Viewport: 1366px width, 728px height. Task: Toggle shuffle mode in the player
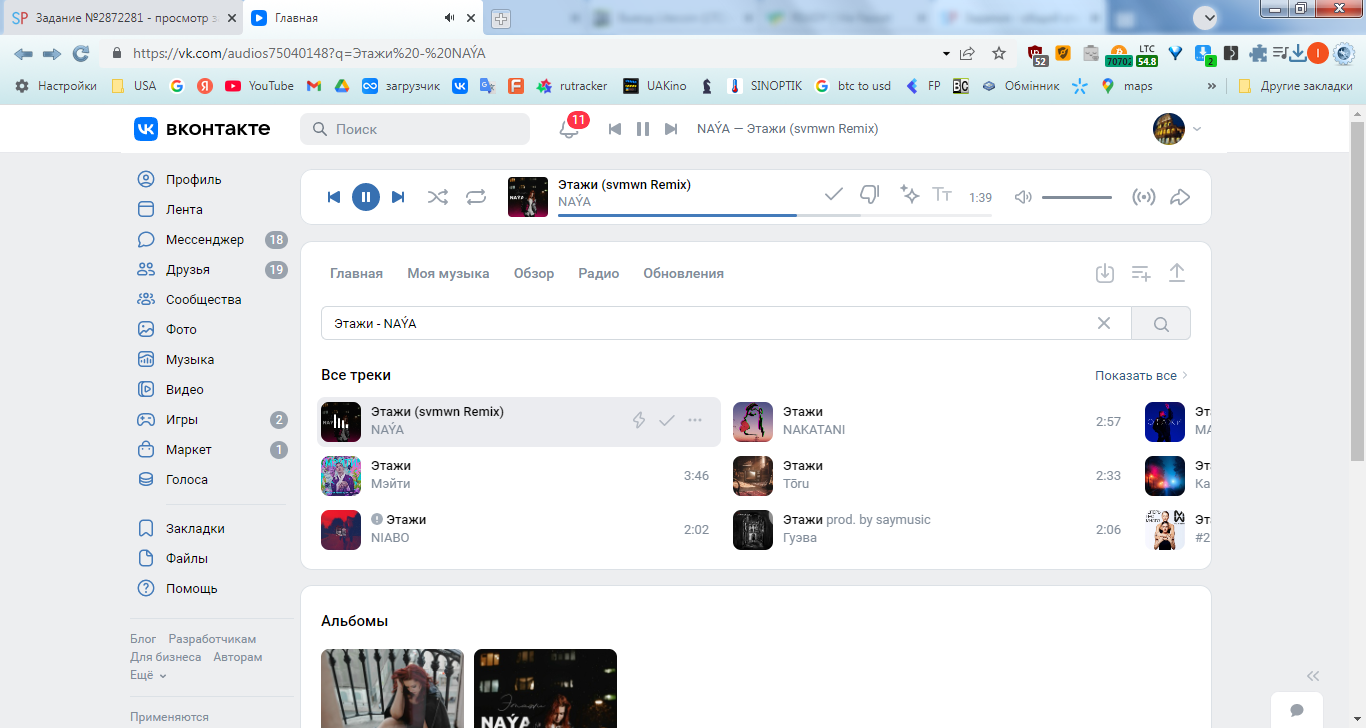point(438,197)
